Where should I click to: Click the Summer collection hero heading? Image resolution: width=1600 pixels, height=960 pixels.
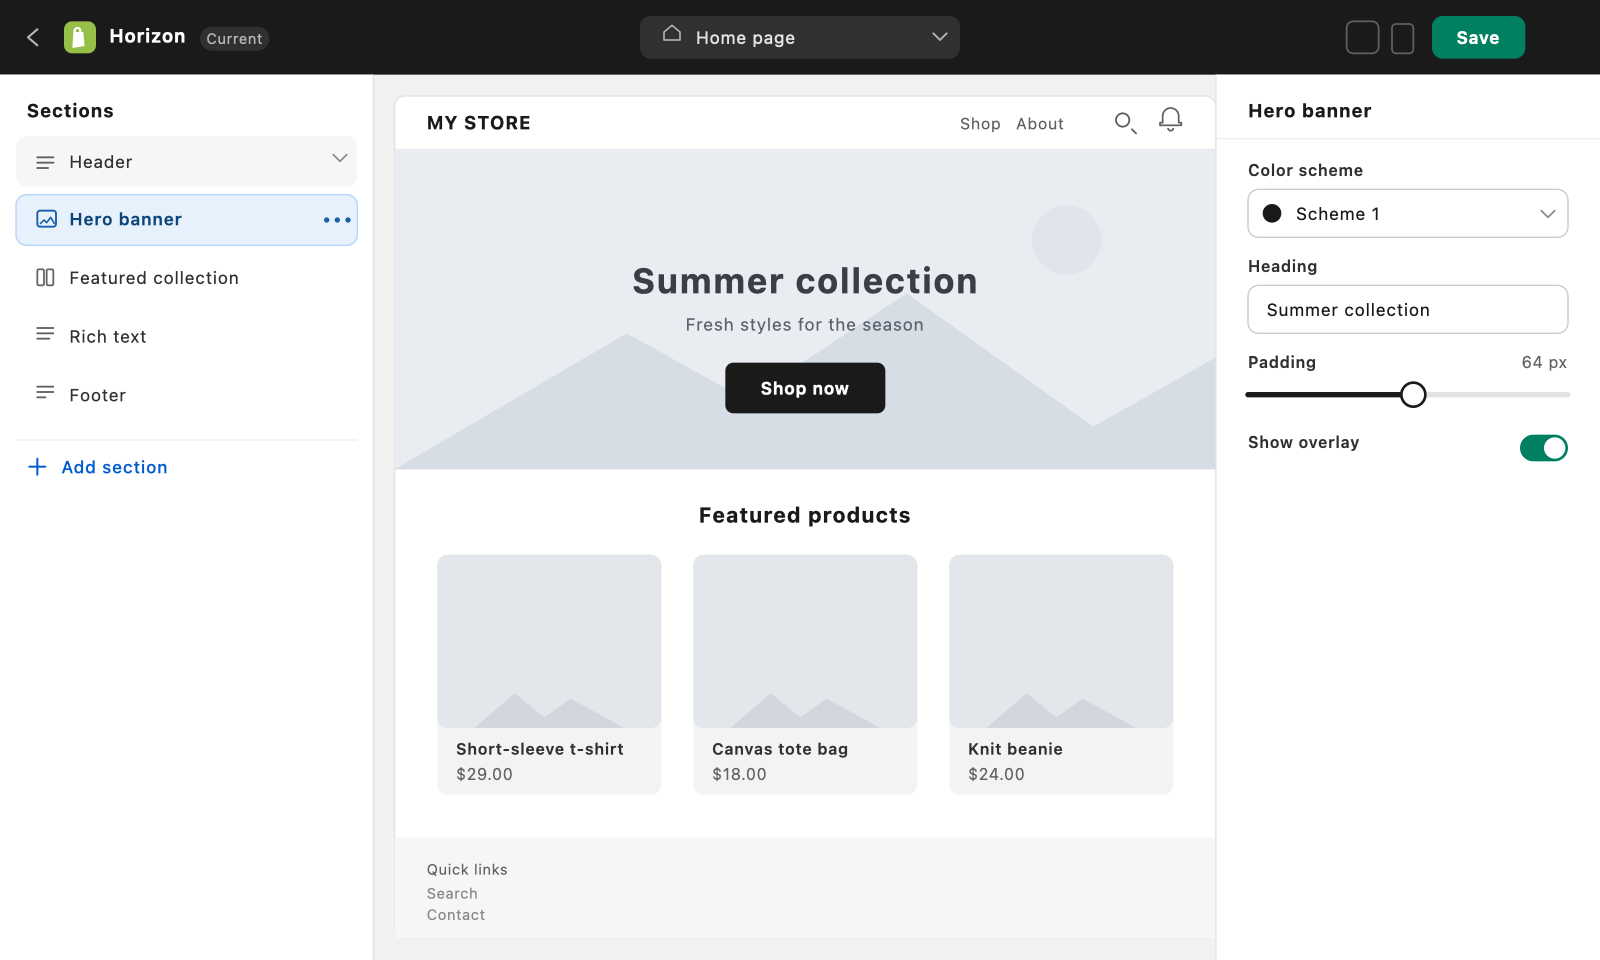pos(805,281)
